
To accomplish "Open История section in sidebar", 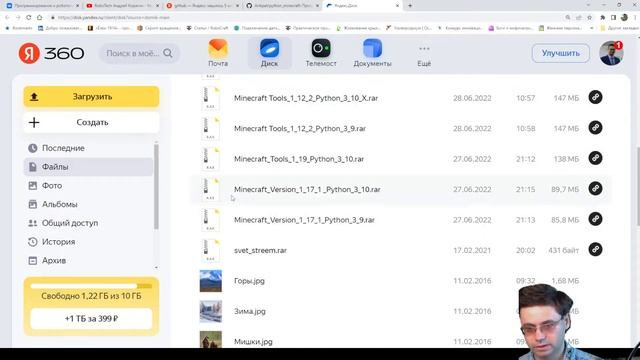I will pyautogui.click(x=88, y=242).
